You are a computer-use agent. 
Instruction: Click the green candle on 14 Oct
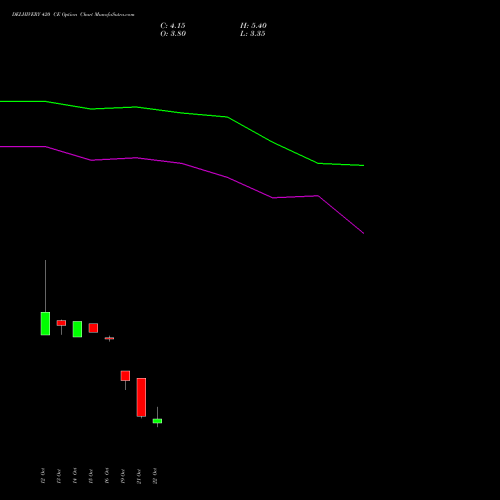click(x=77, y=329)
